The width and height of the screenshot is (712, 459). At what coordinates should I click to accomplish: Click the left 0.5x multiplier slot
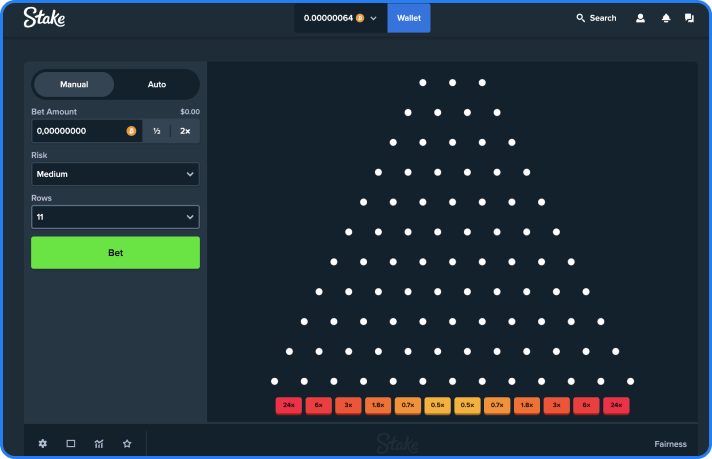tap(438, 405)
